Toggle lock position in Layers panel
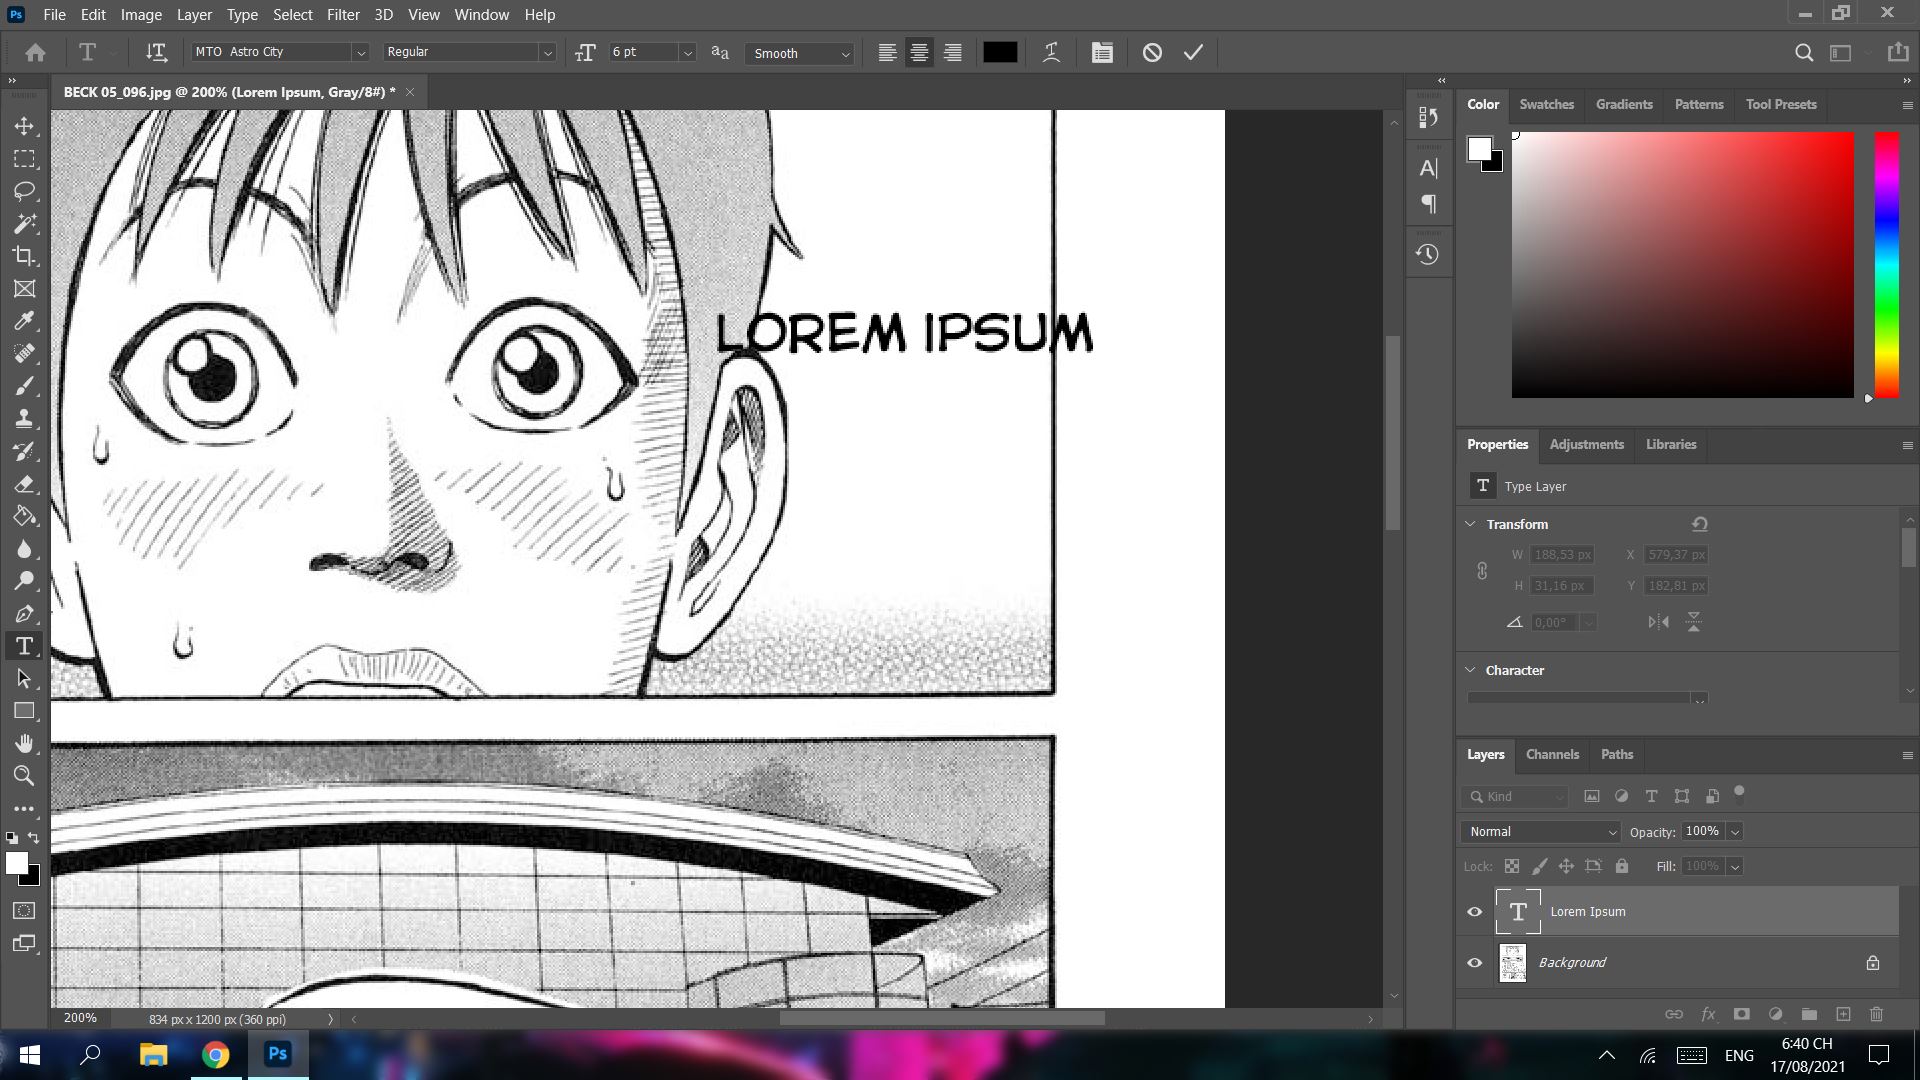Viewport: 1920px width, 1080px height. tap(1566, 866)
